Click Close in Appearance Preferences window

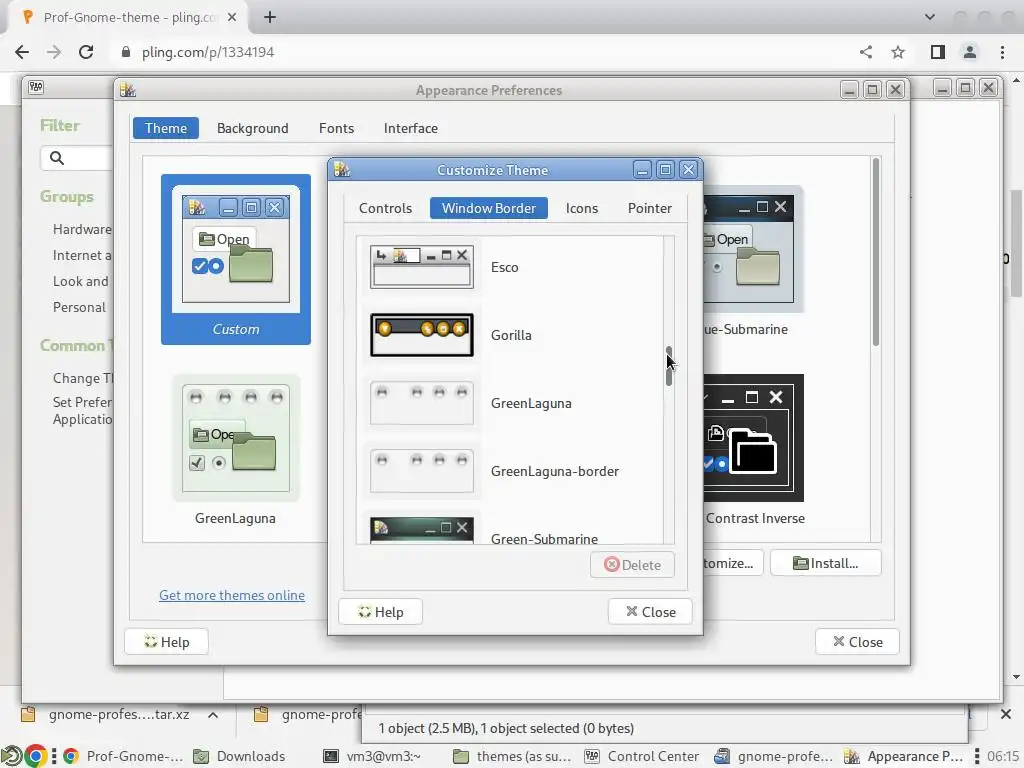pos(857,642)
